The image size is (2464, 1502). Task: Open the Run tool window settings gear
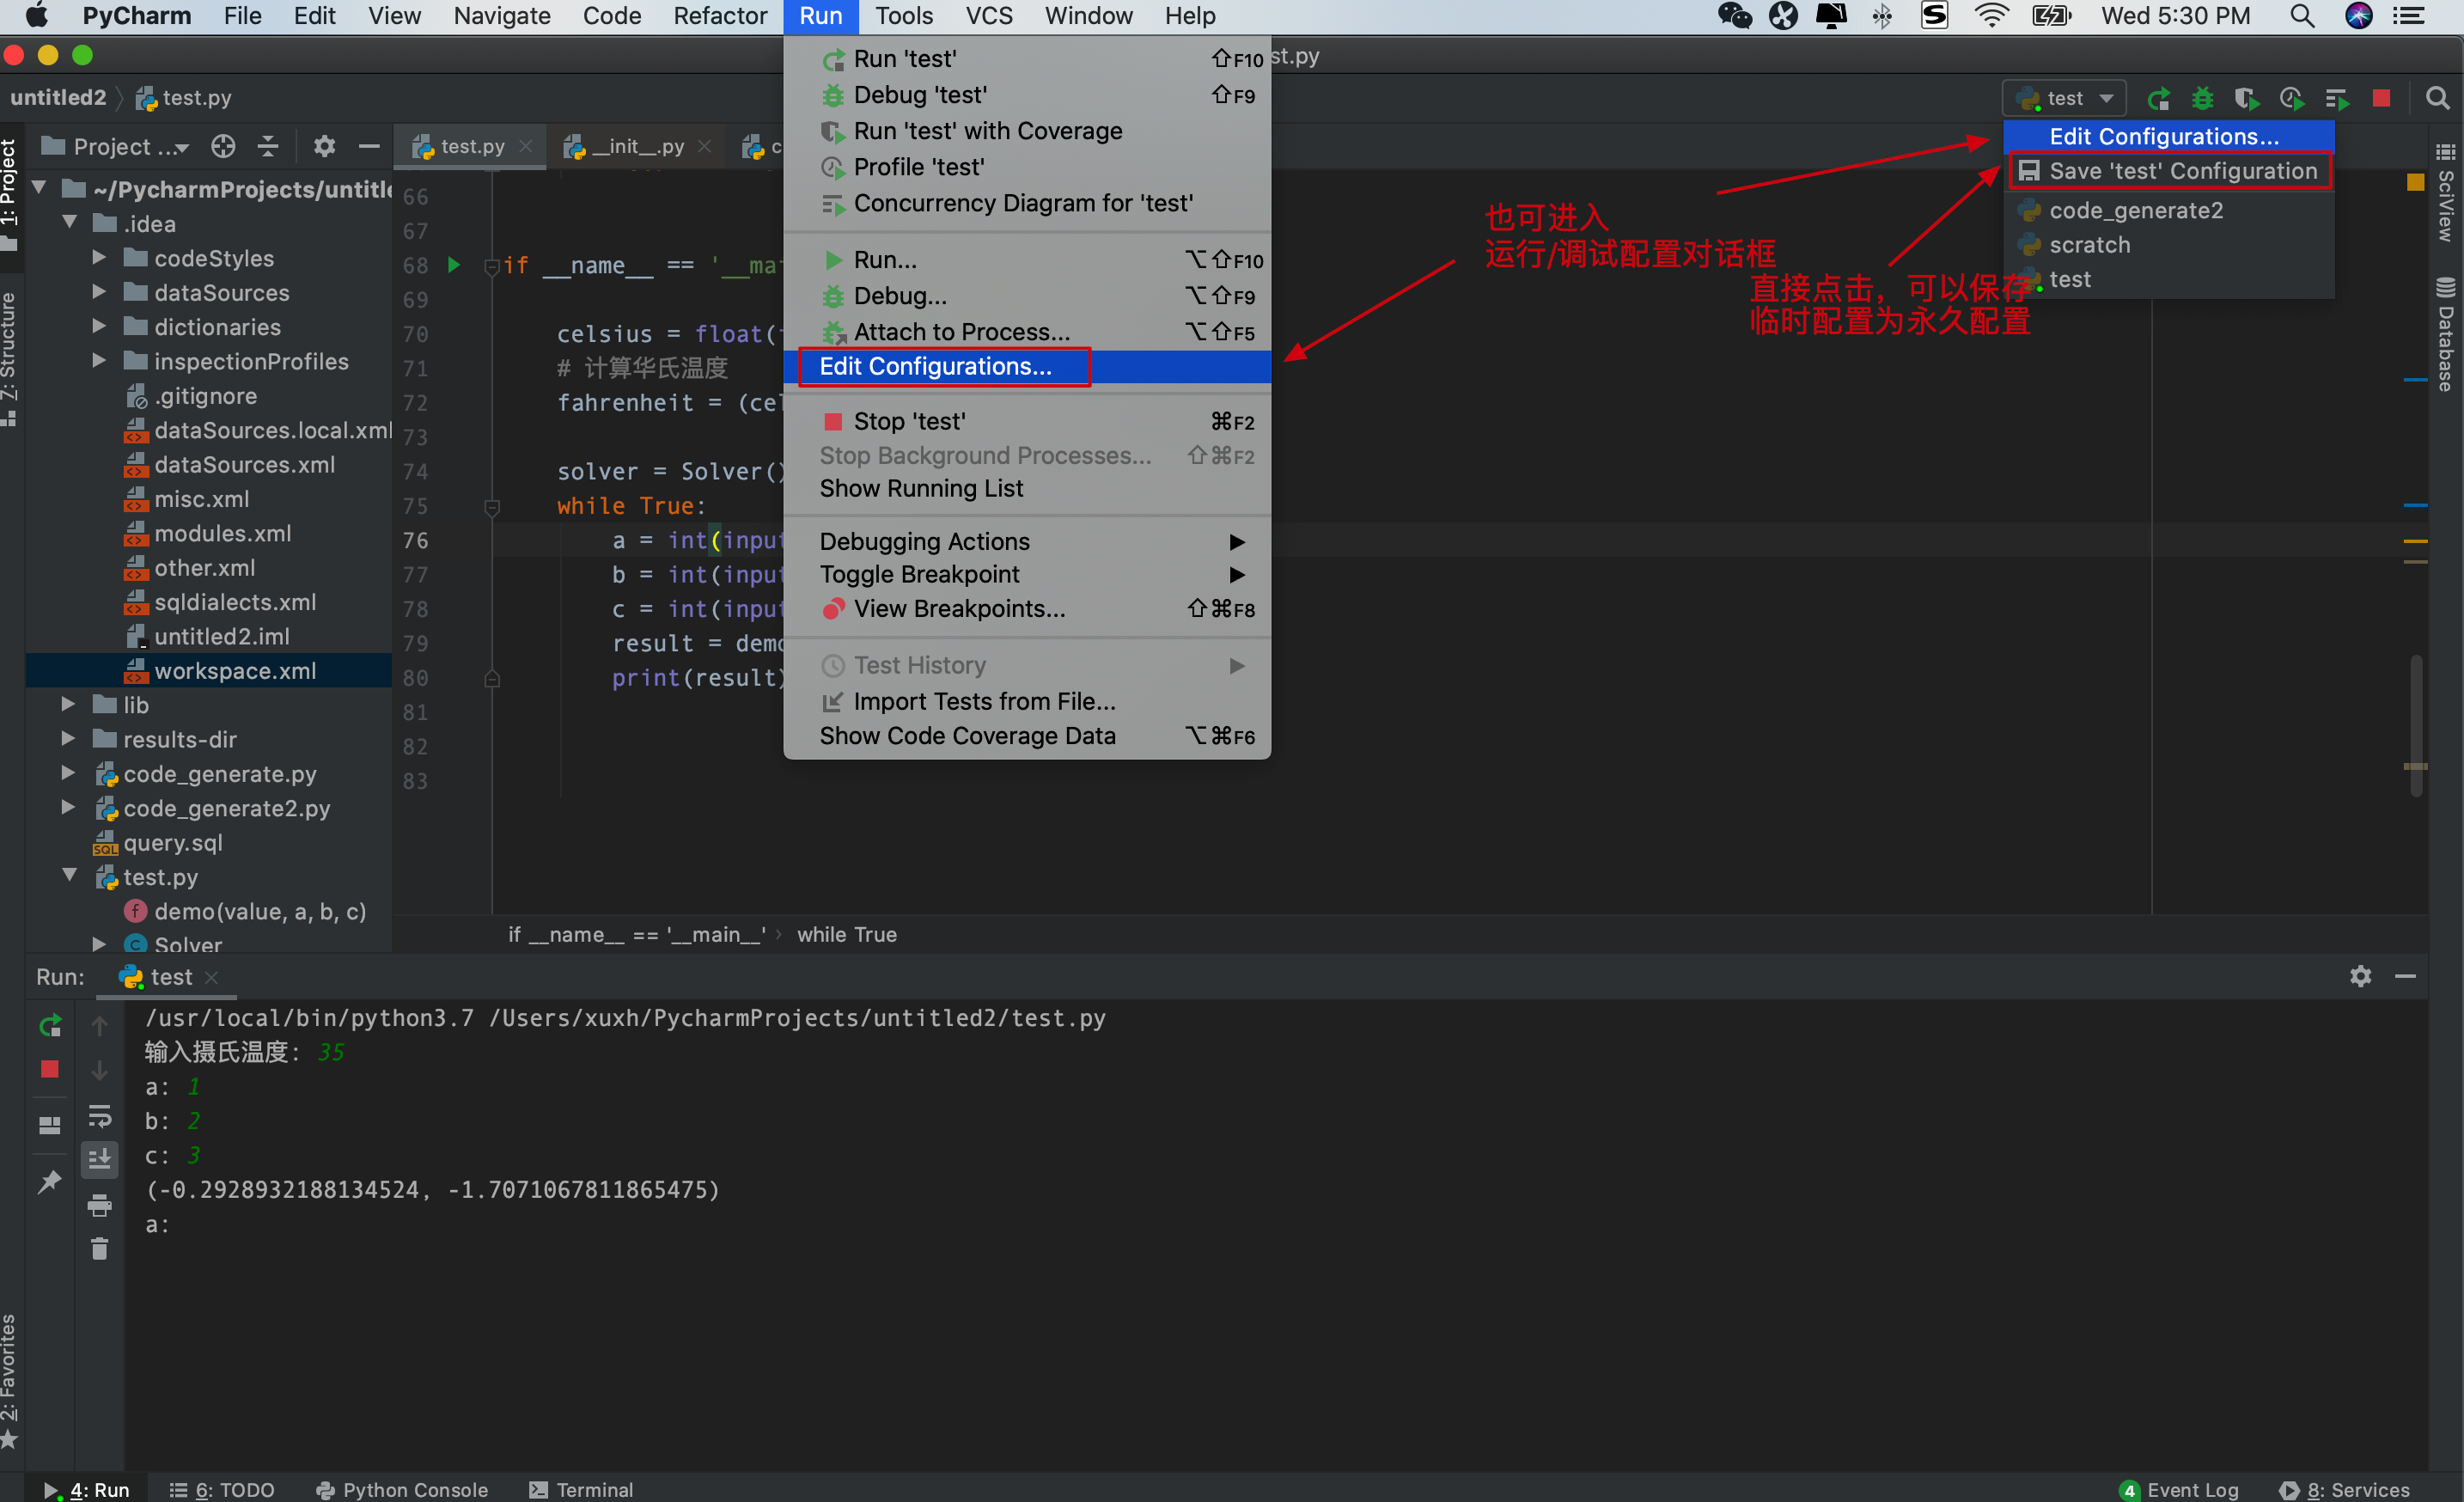[x=2360, y=976]
